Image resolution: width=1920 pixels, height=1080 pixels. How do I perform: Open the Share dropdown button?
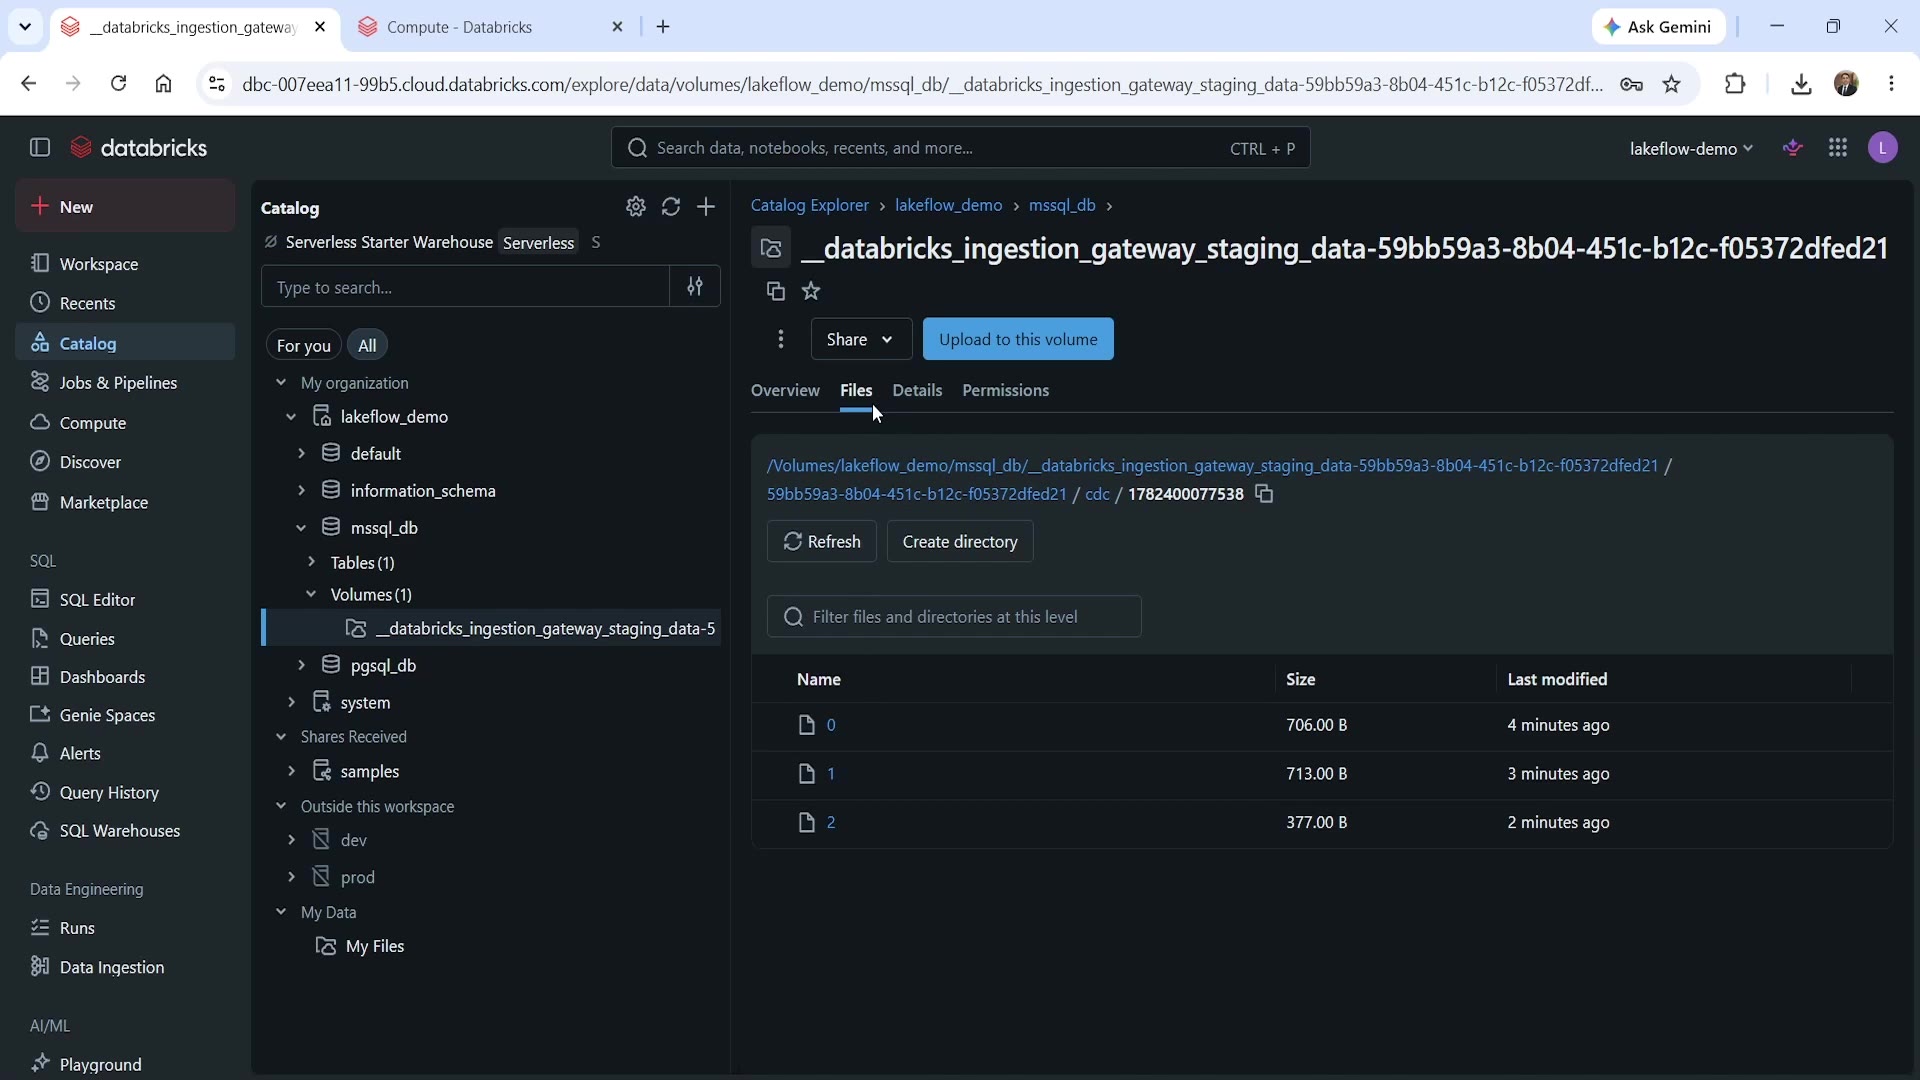tap(861, 339)
